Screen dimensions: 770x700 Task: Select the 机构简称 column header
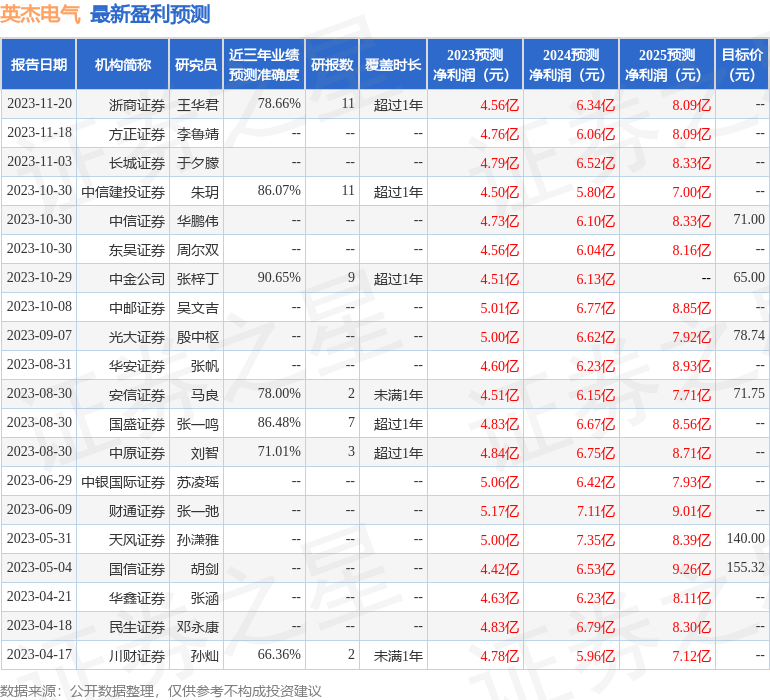(x=123, y=64)
